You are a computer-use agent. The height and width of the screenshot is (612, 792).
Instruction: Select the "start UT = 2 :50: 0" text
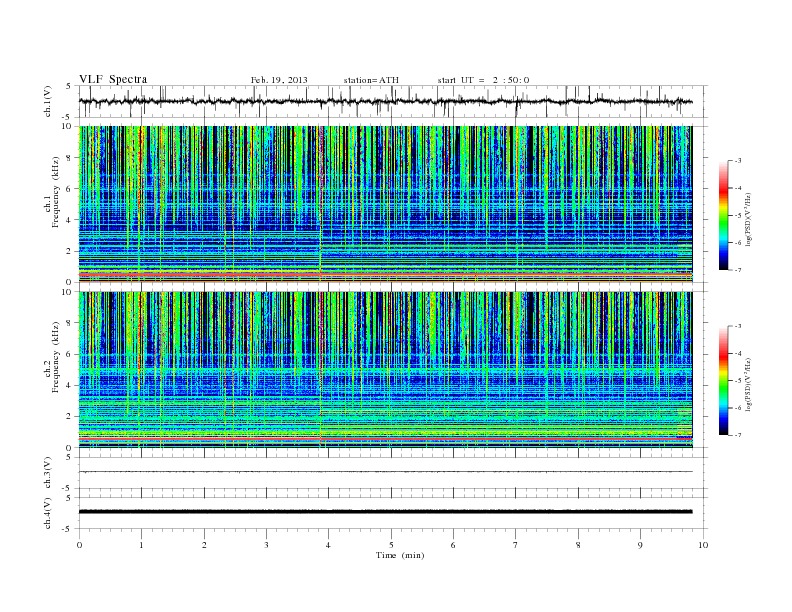coord(483,80)
